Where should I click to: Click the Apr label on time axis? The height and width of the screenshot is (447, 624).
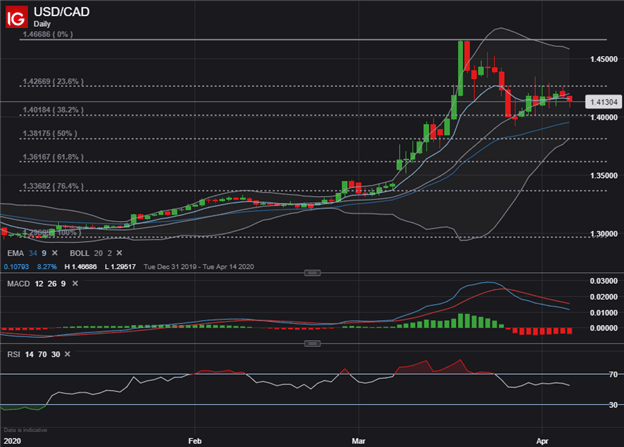click(x=542, y=441)
